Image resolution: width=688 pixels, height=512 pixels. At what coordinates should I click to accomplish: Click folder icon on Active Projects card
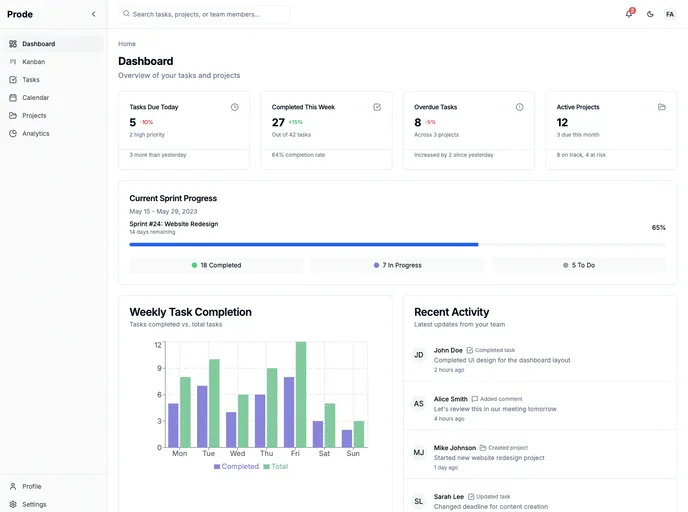662,107
